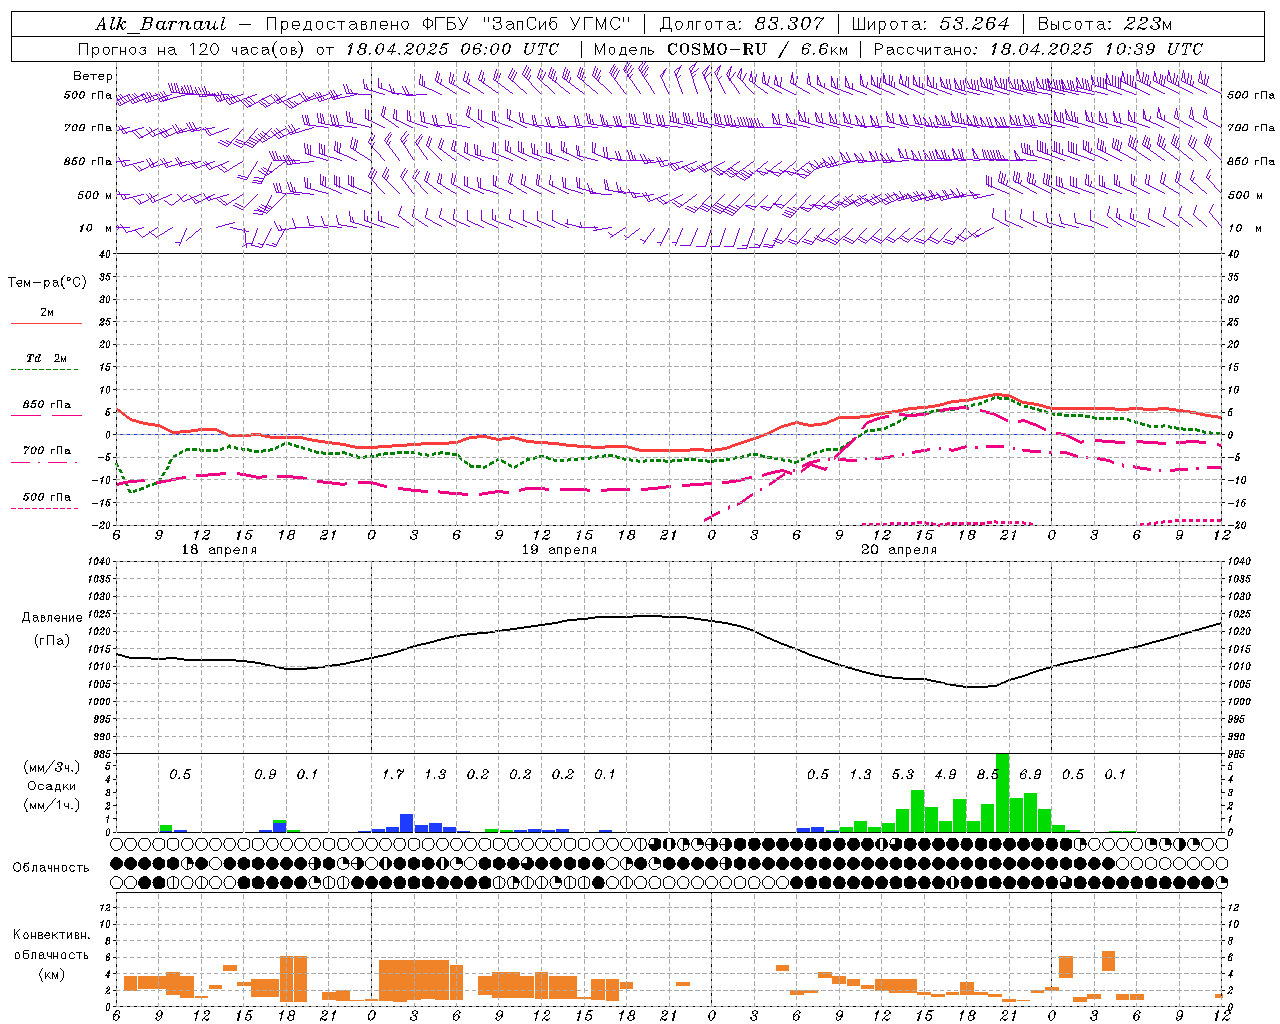The width and height of the screenshot is (1280, 1024).
Task: Click the 6.9 three-hour precipitation value
Action: point(1030,774)
